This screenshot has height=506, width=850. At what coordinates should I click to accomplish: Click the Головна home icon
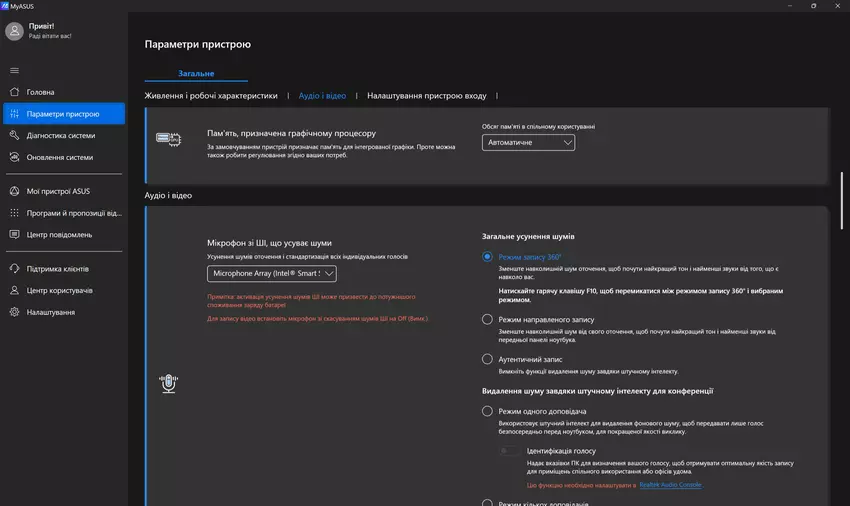(14, 92)
